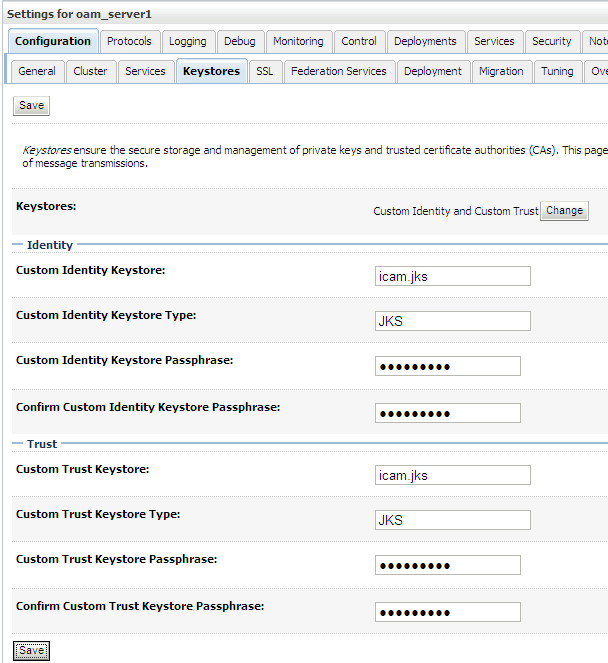Click the top Save button
The width and height of the screenshot is (608, 663).
(31, 106)
